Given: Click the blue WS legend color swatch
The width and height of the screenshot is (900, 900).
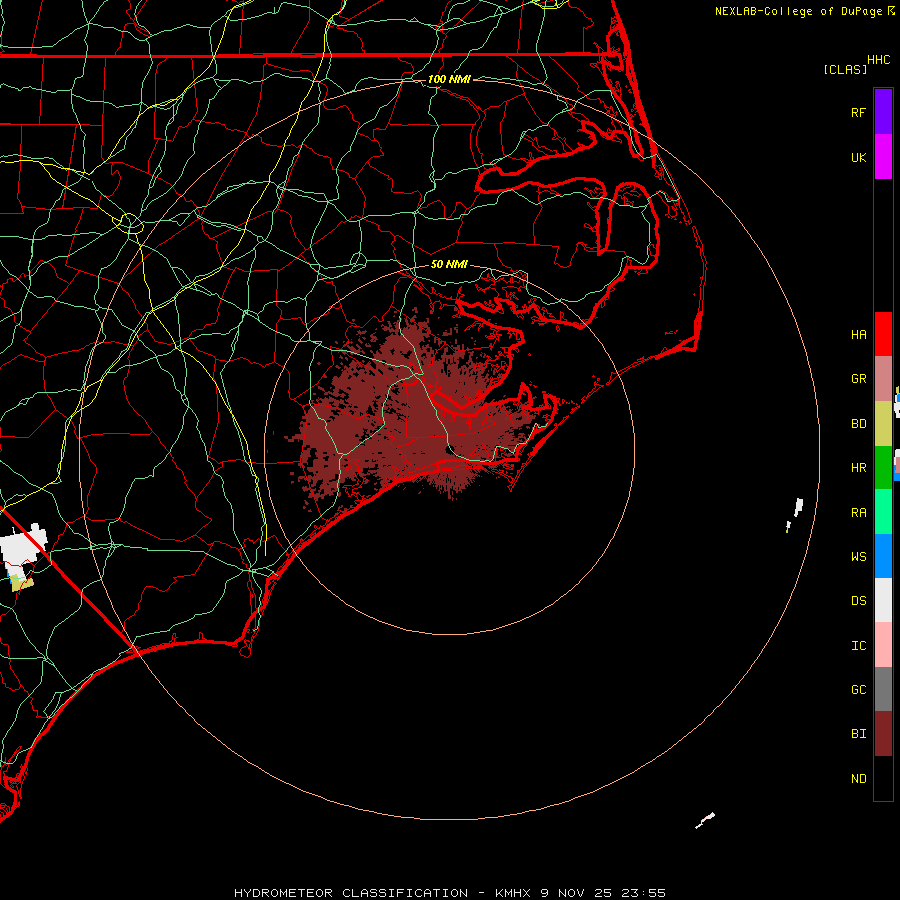Looking at the screenshot, I should pos(883,556).
